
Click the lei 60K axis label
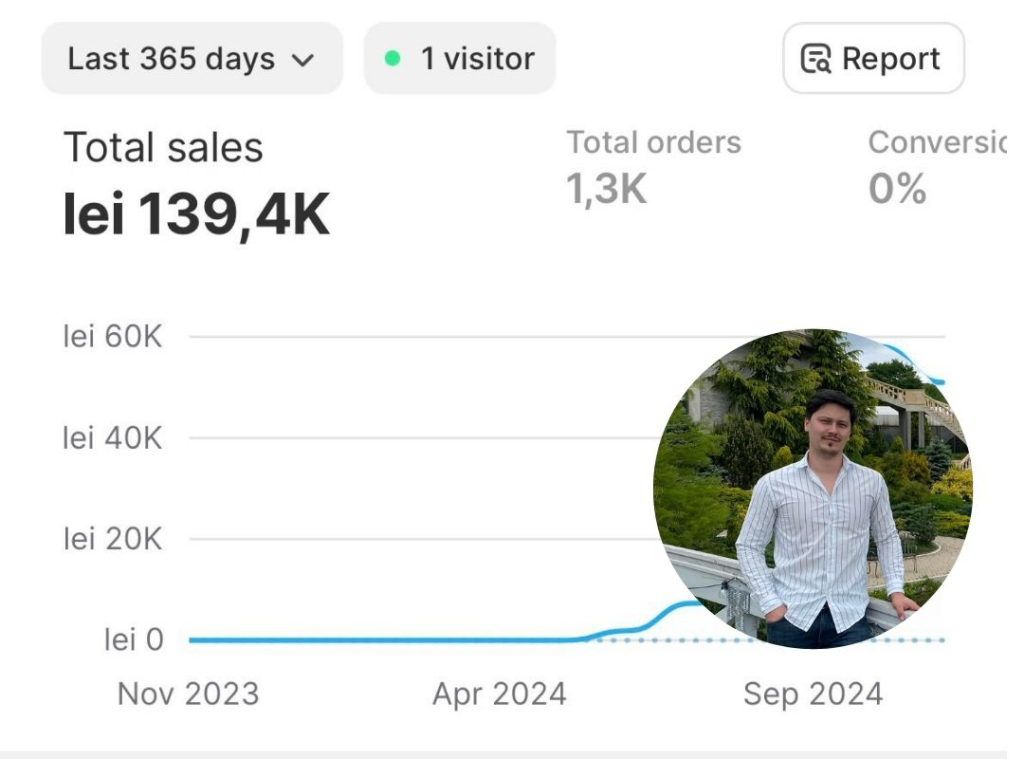pos(112,337)
